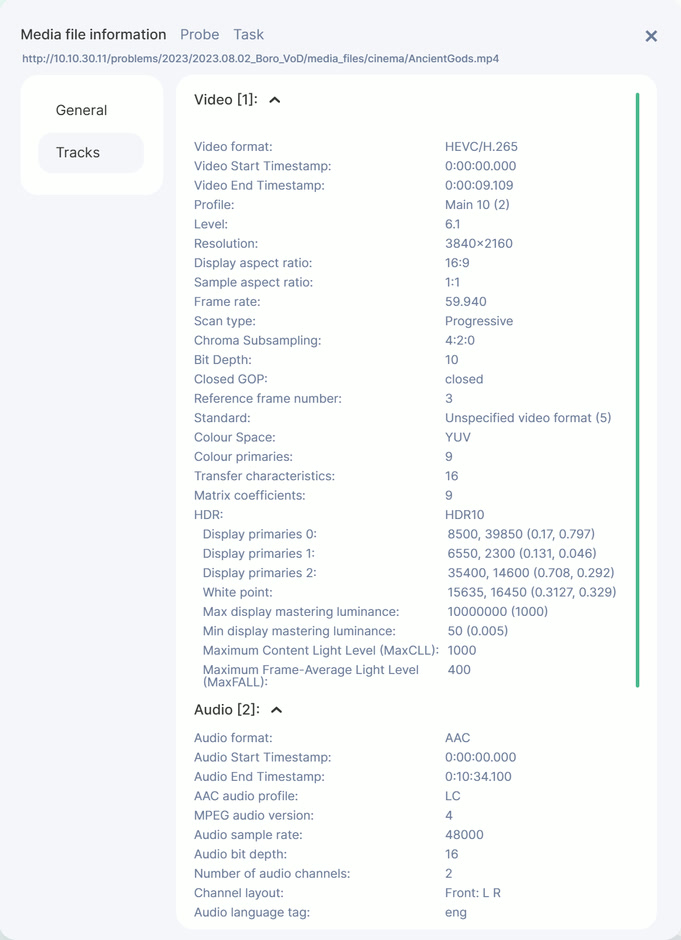The width and height of the screenshot is (681, 940).
Task: Switch to the Probe tab
Action: (200, 34)
